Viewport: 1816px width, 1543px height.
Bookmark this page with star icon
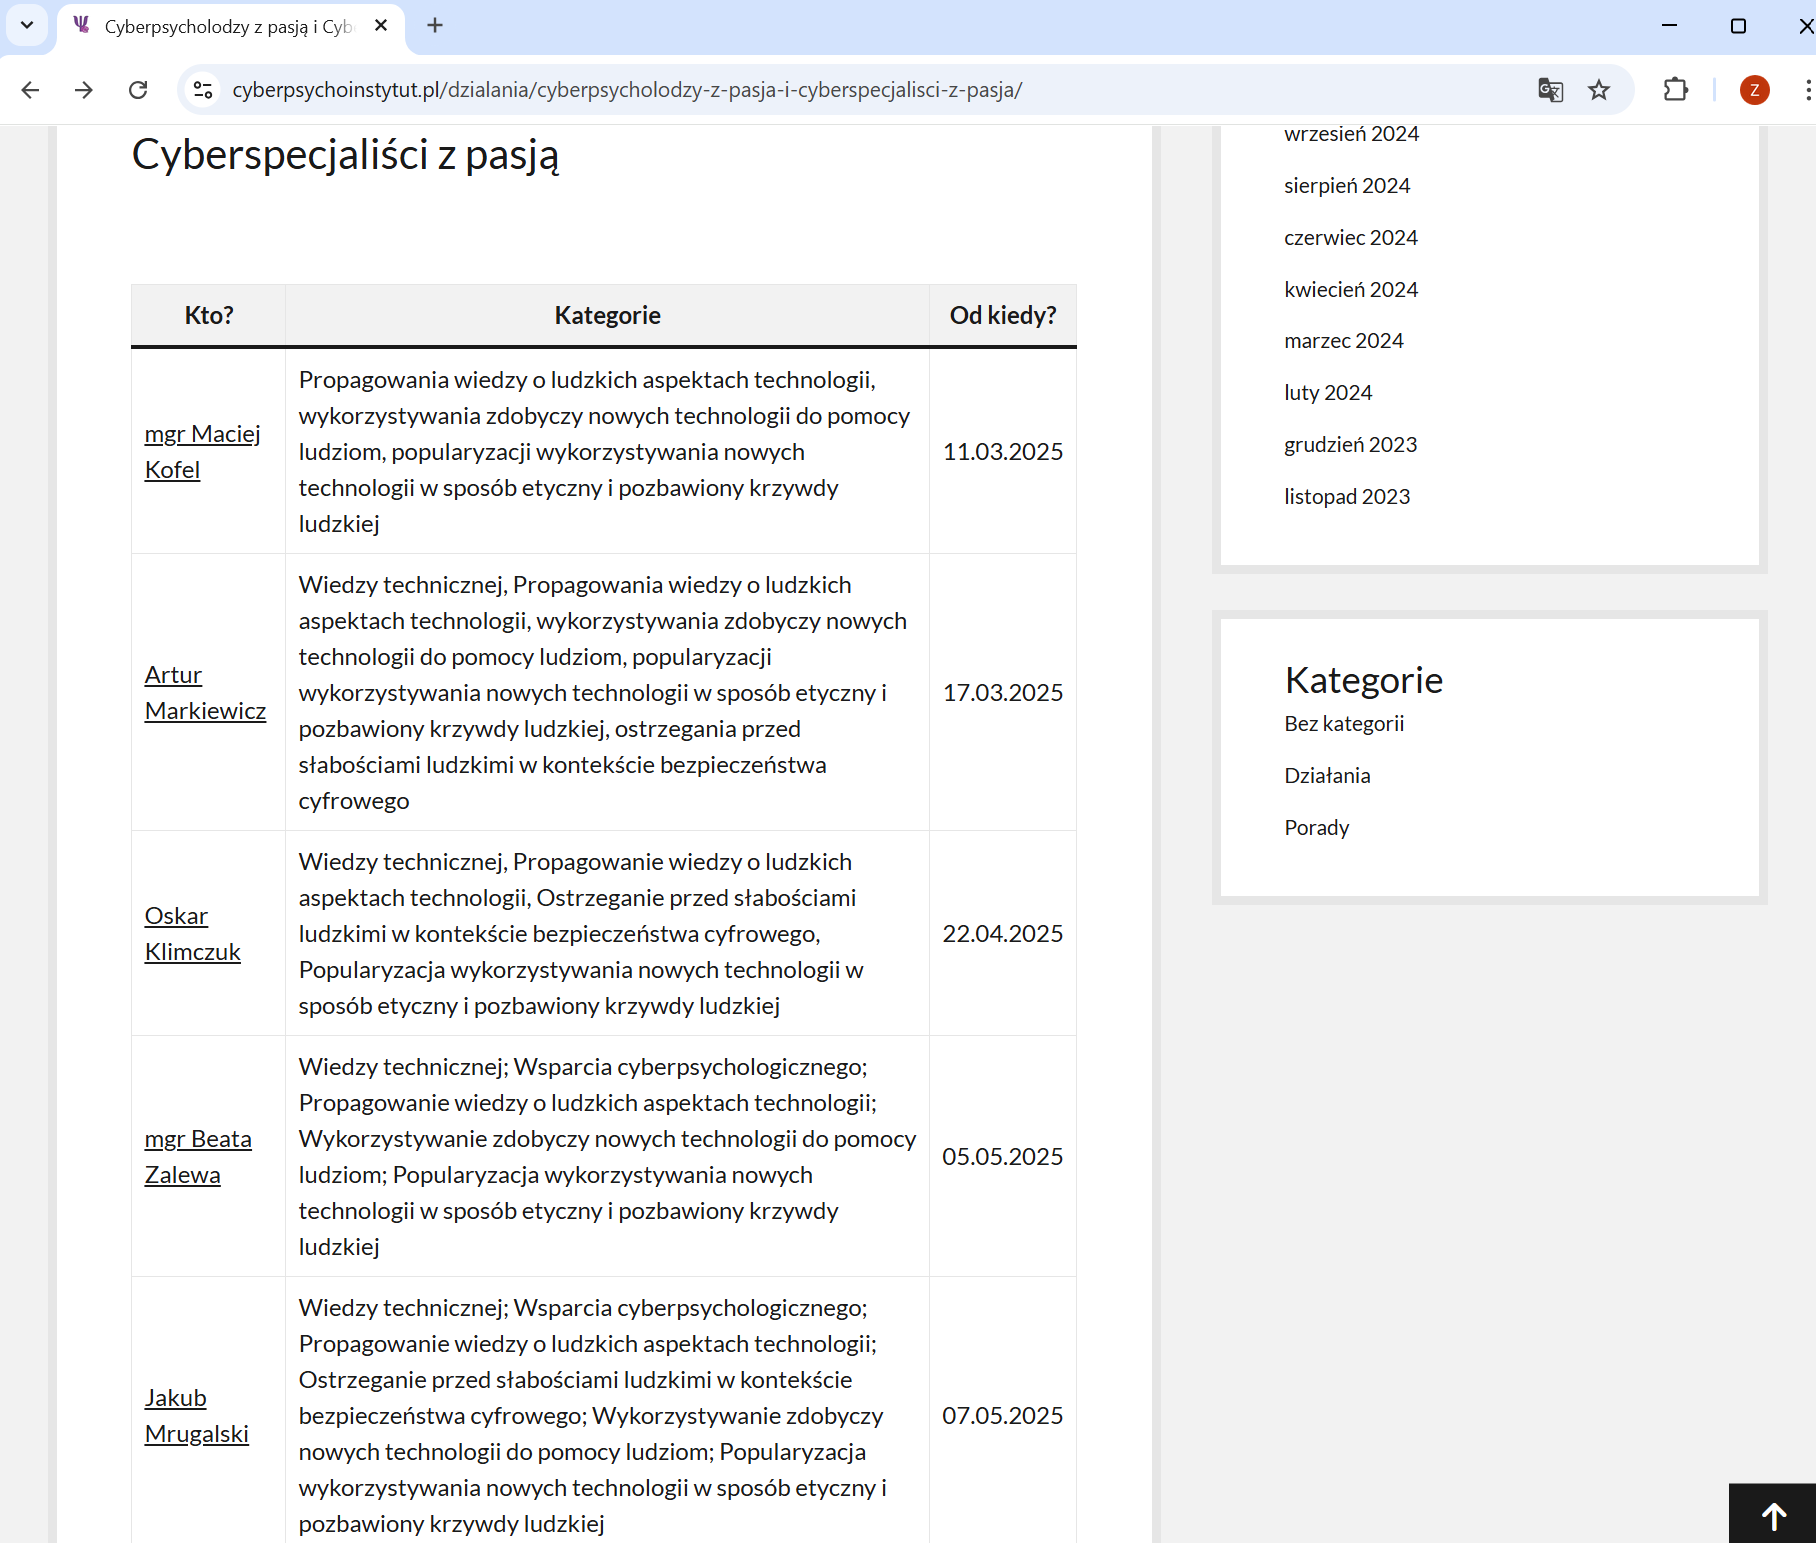1599,90
